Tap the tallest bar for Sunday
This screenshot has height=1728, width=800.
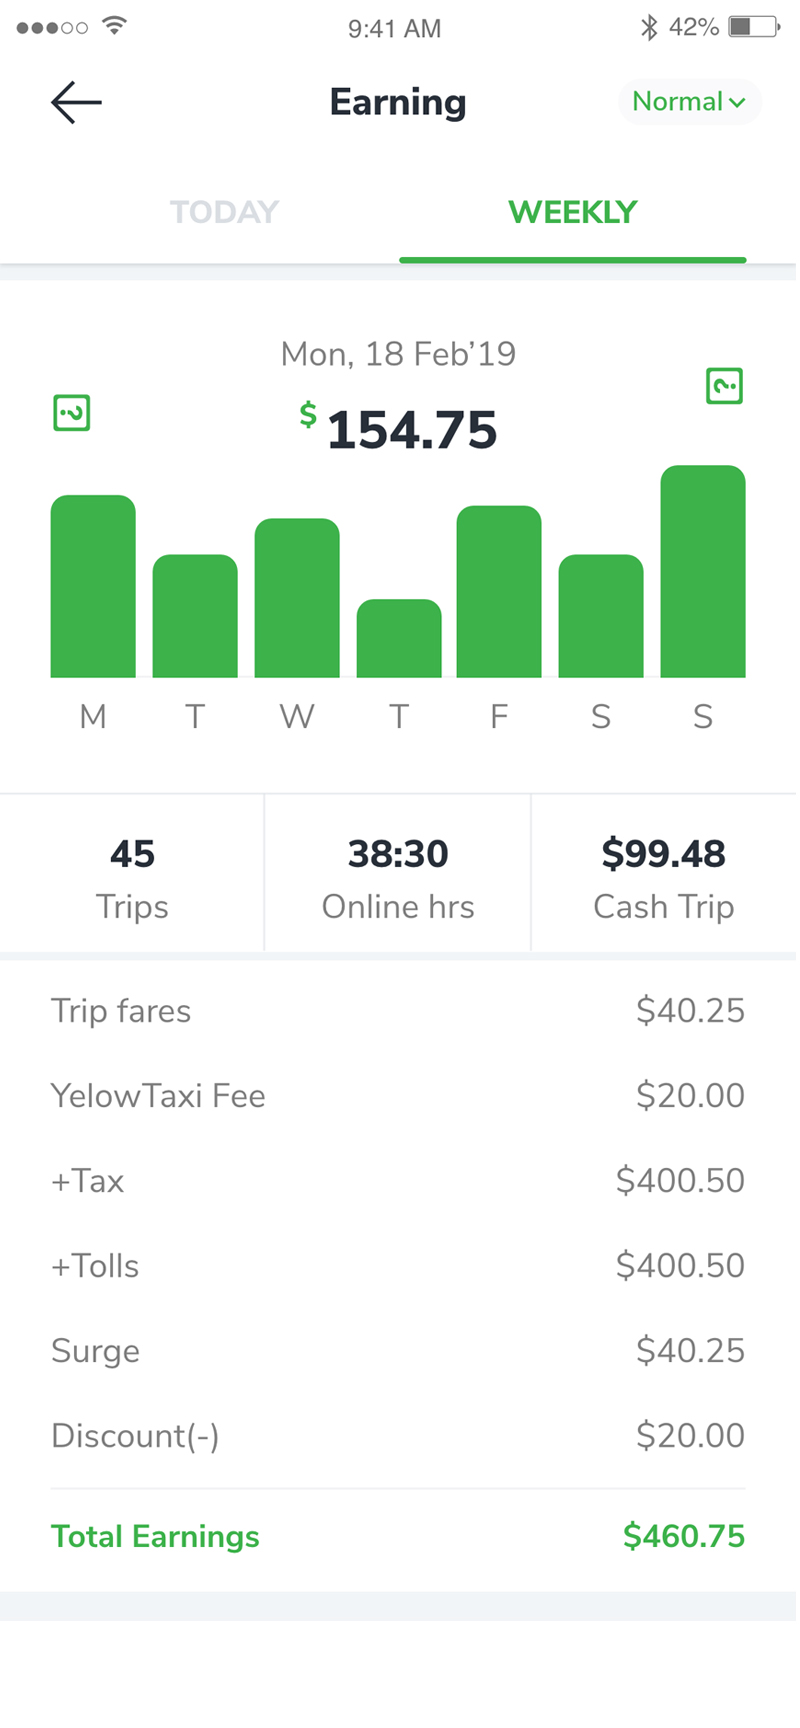703,571
